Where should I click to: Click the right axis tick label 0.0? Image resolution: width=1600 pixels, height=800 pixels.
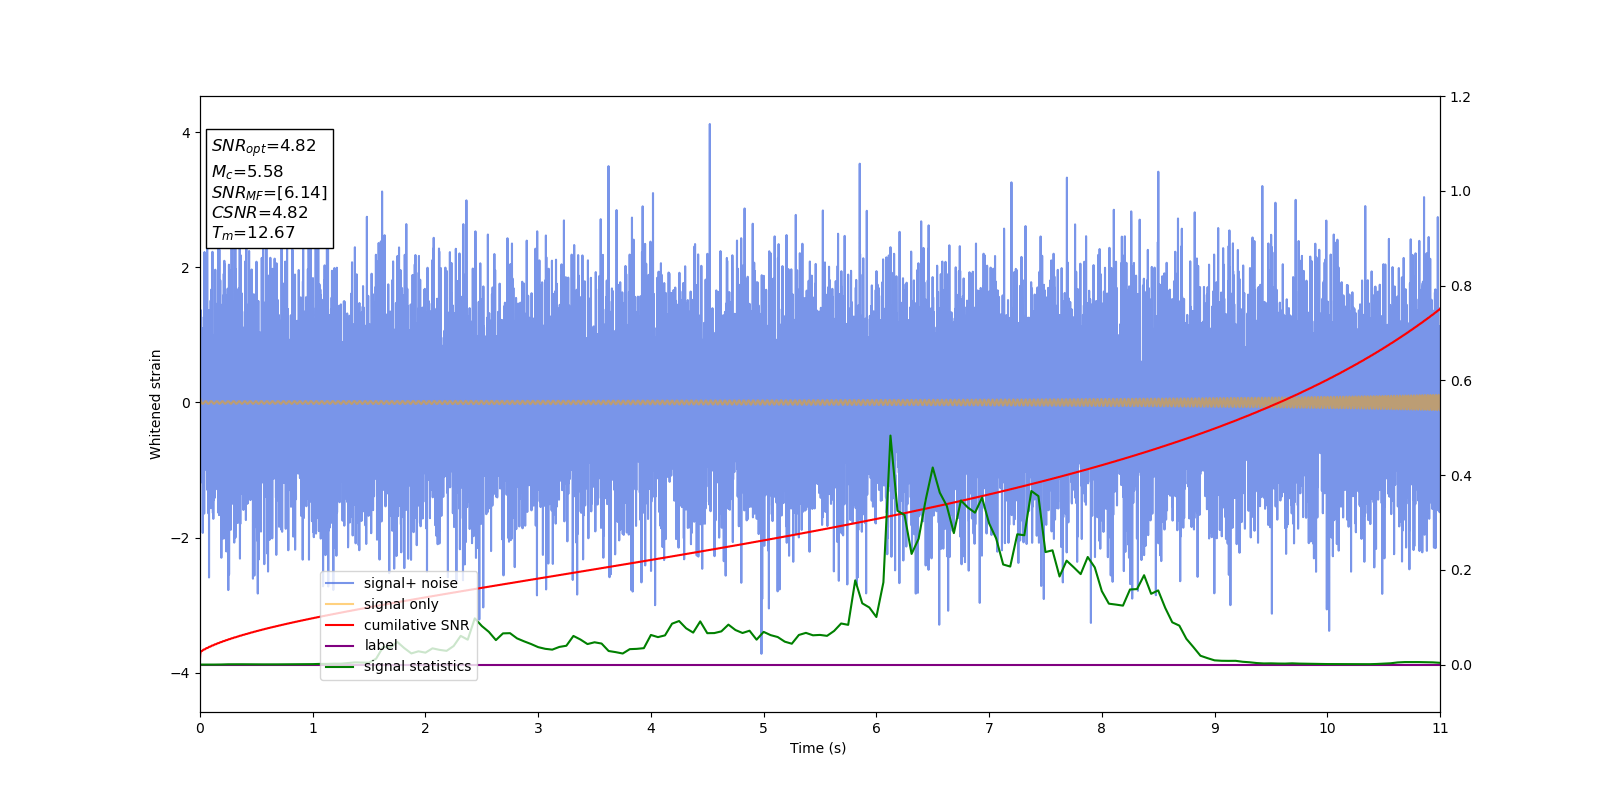point(1460,665)
